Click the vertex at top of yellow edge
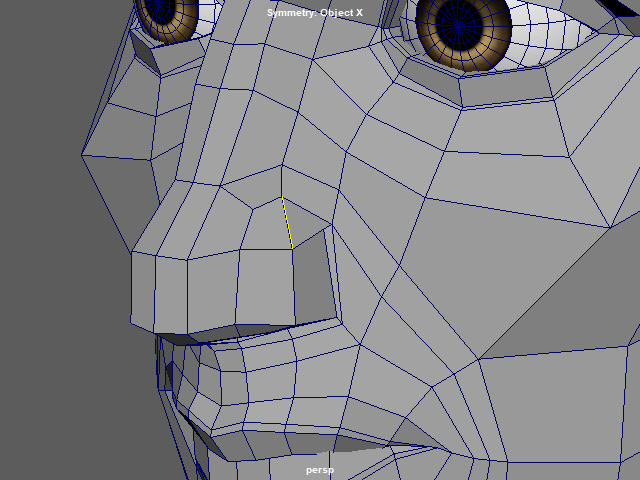This screenshot has height=480, width=640. pos(282,197)
